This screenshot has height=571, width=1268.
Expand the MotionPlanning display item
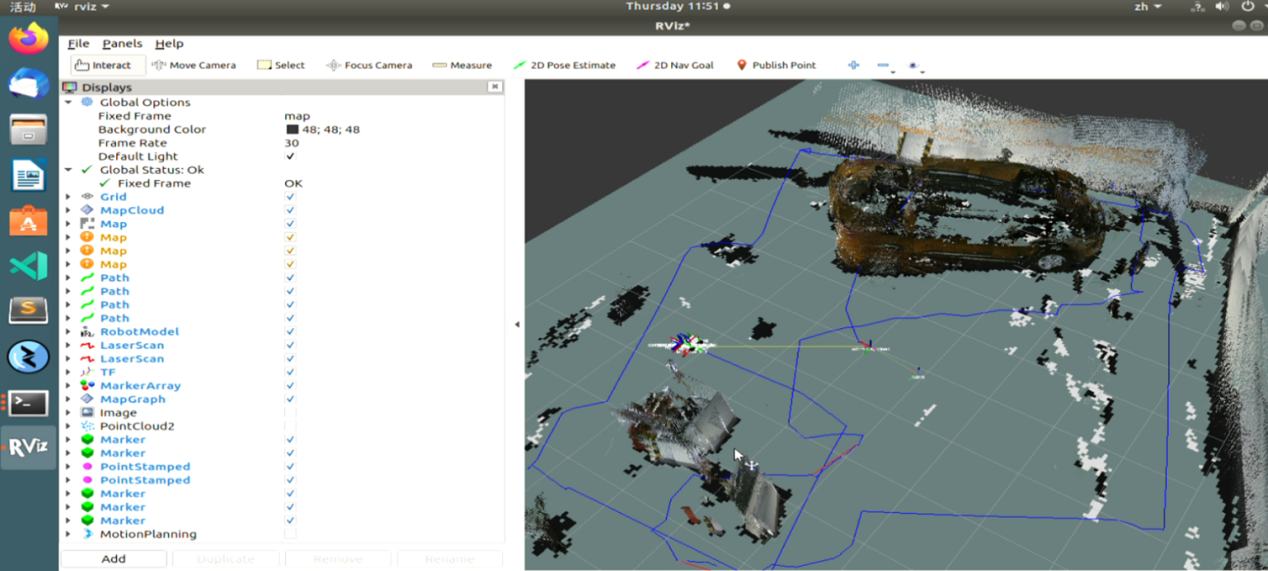point(68,534)
